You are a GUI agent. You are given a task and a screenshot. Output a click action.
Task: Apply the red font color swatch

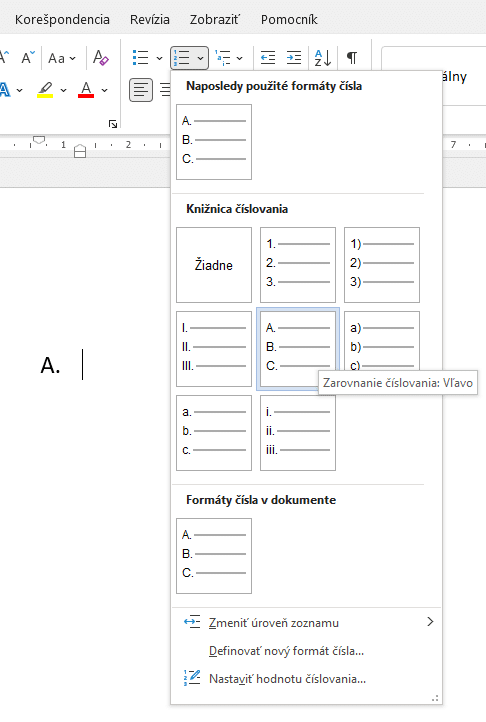click(86, 89)
